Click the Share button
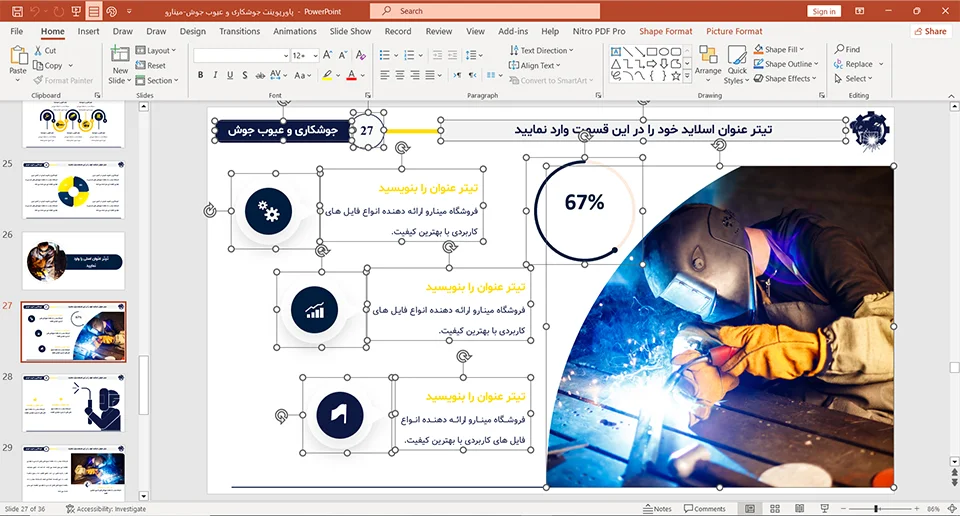Screen dimensions: 960x516 pyautogui.click(x=931, y=31)
